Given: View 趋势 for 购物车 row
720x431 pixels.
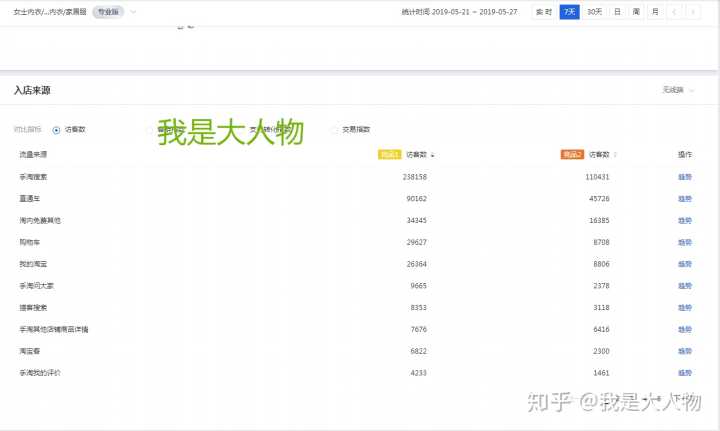Looking at the screenshot, I should [x=685, y=242].
